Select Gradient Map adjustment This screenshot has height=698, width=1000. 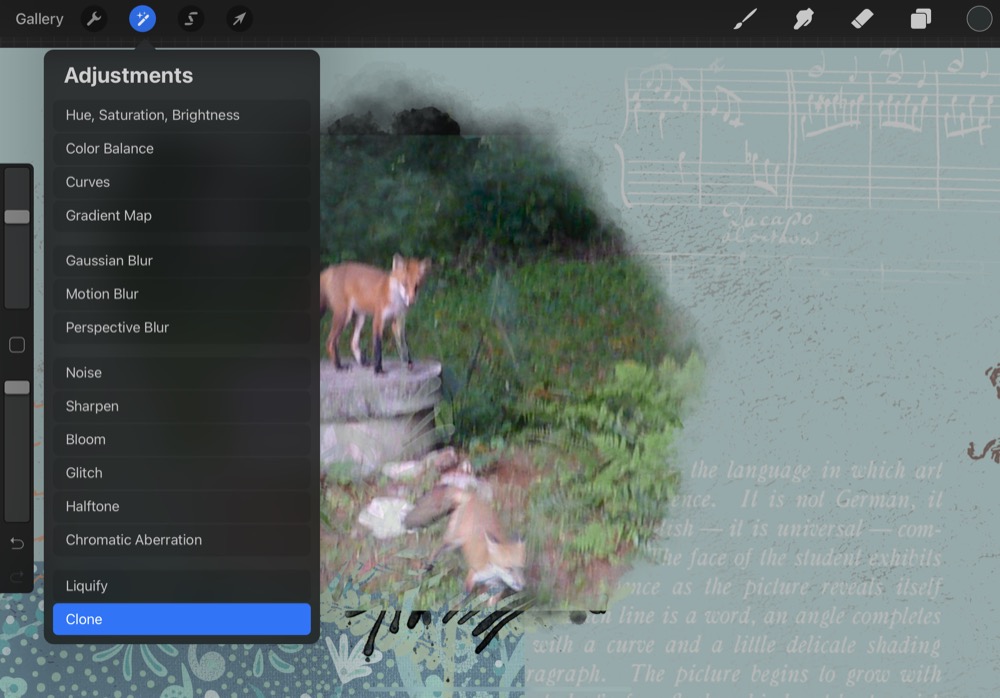182,216
